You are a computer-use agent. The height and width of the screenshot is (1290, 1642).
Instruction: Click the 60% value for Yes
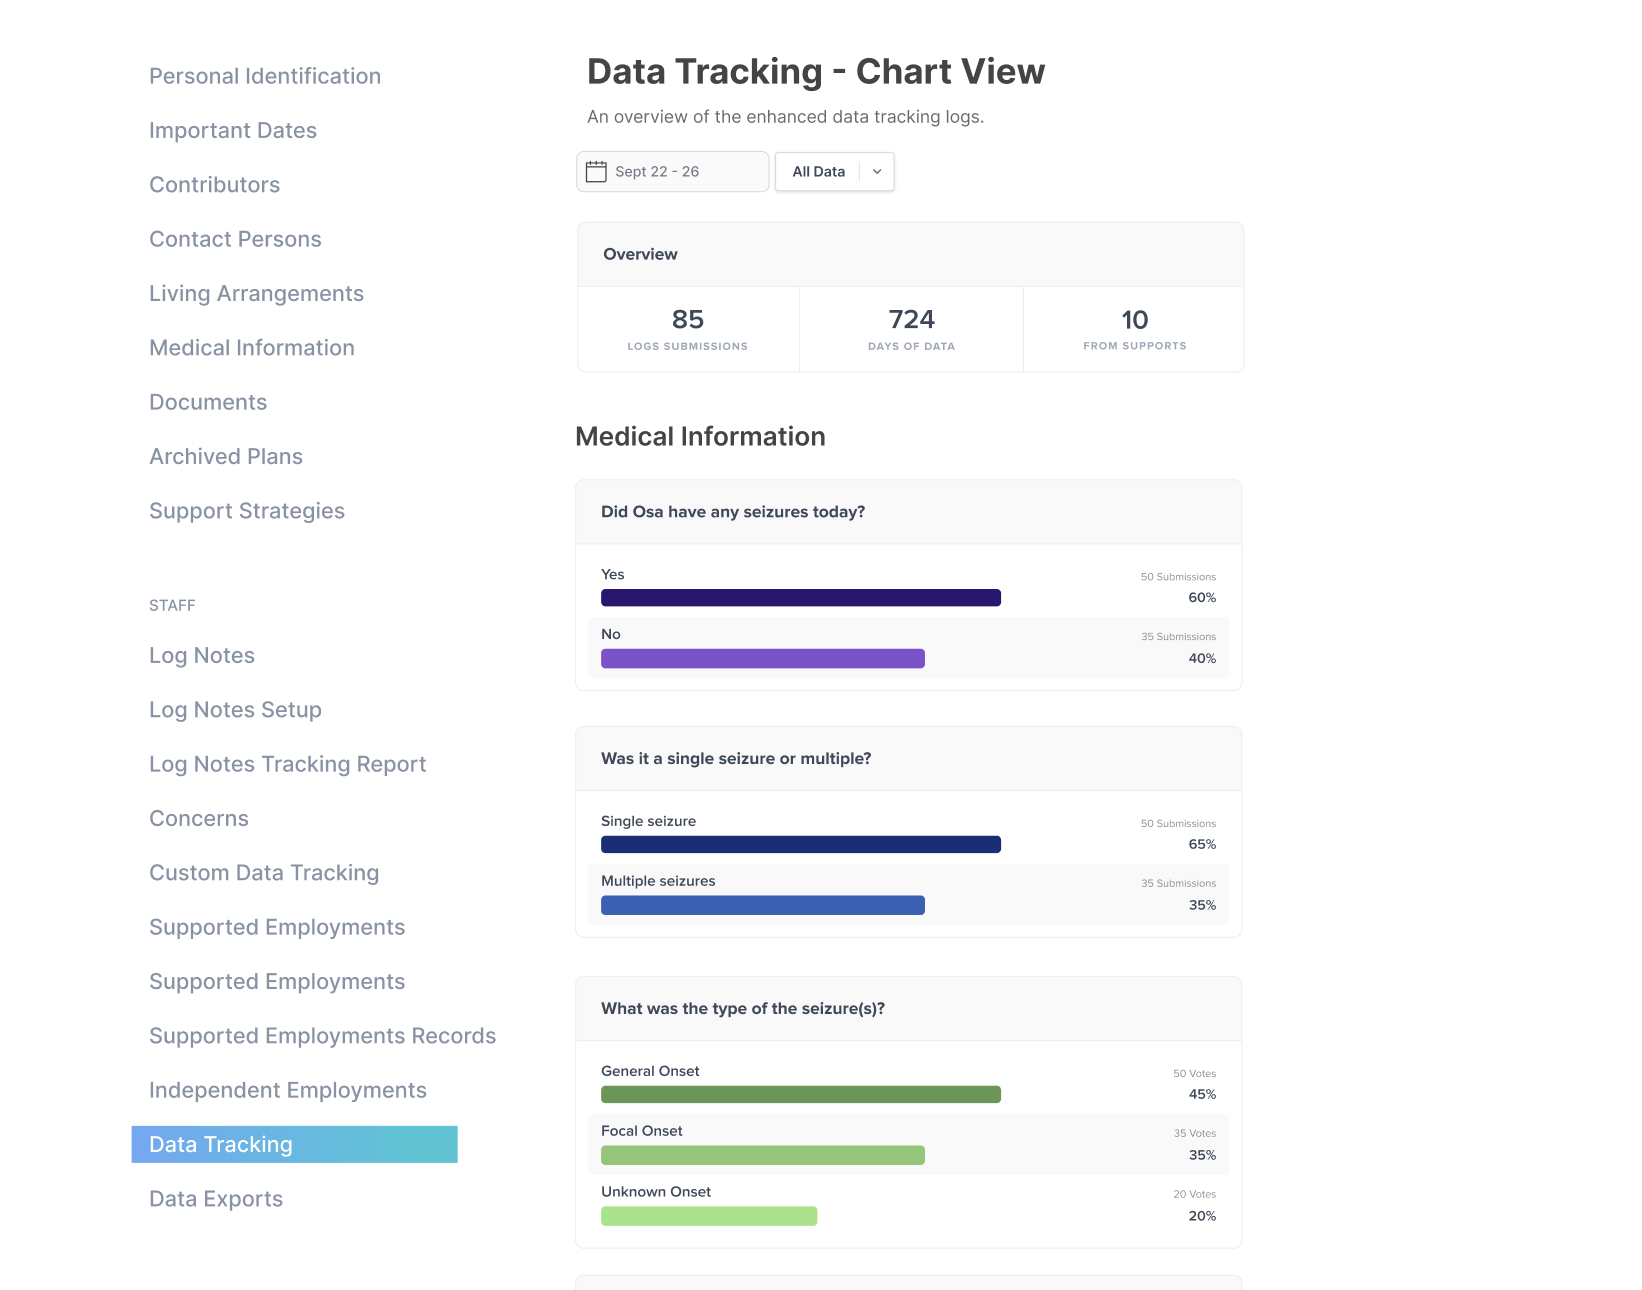1202,598
